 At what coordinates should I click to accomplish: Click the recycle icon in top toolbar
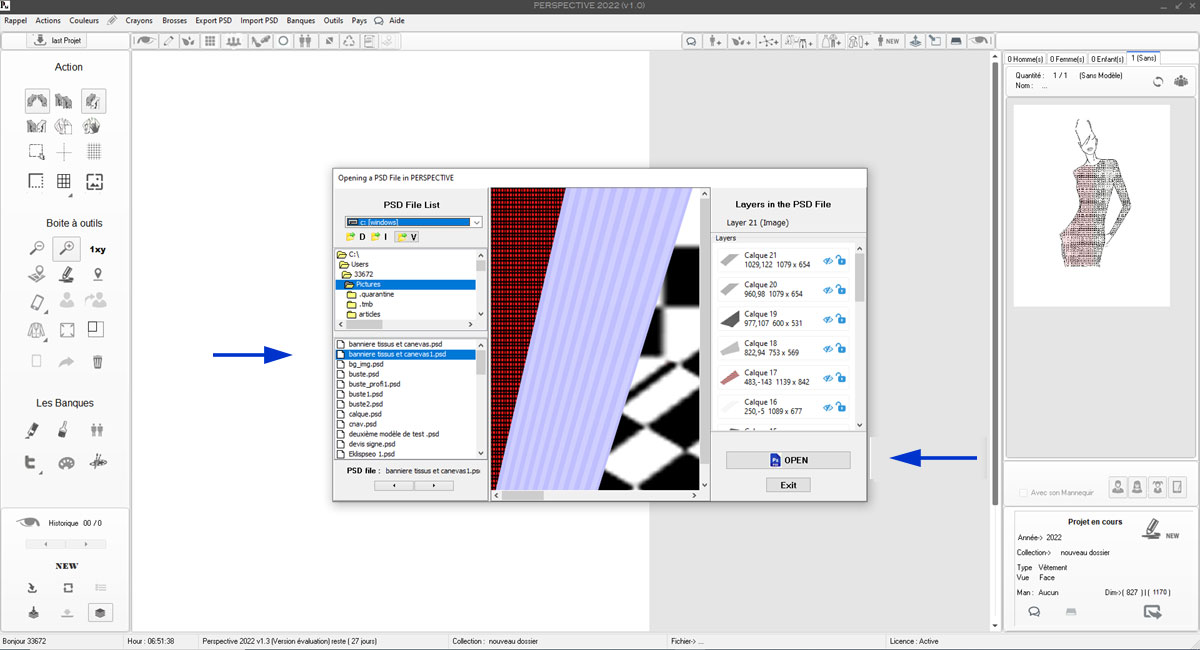(x=349, y=41)
